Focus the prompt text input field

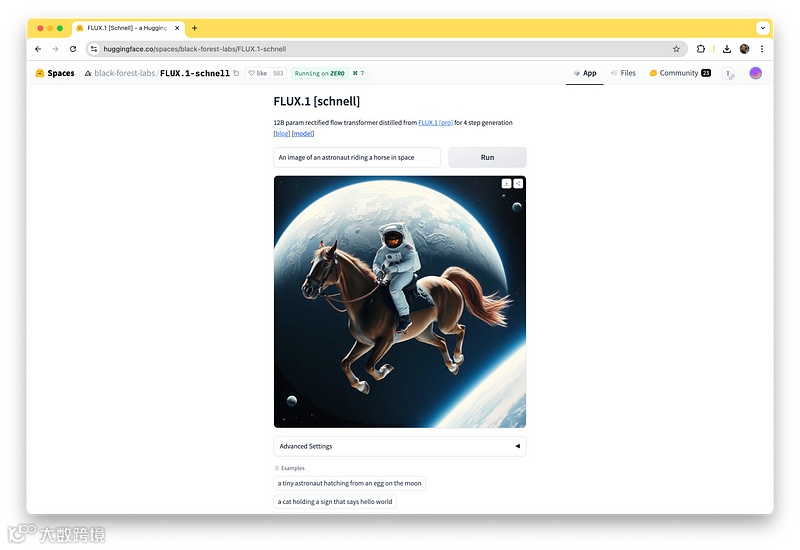[x=357, y=157]
